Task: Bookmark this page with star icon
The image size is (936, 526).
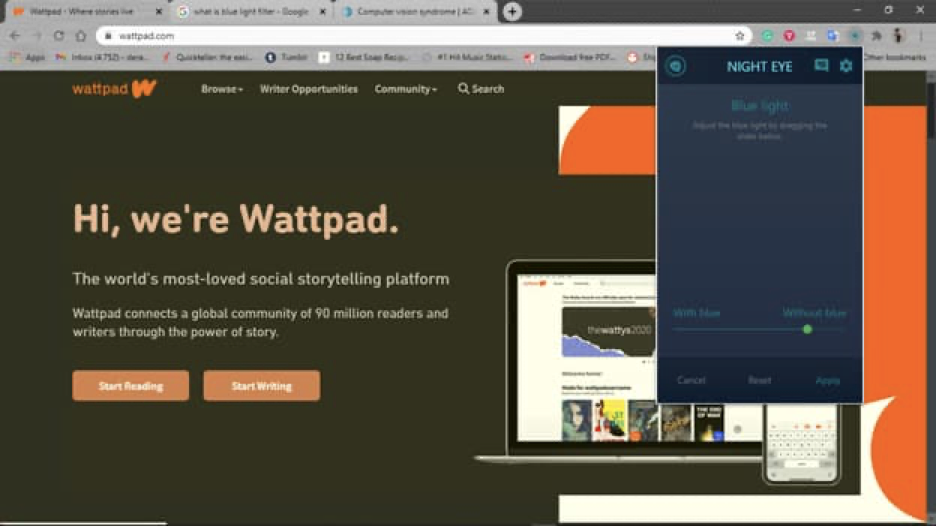Action: [x=740, y=36]
